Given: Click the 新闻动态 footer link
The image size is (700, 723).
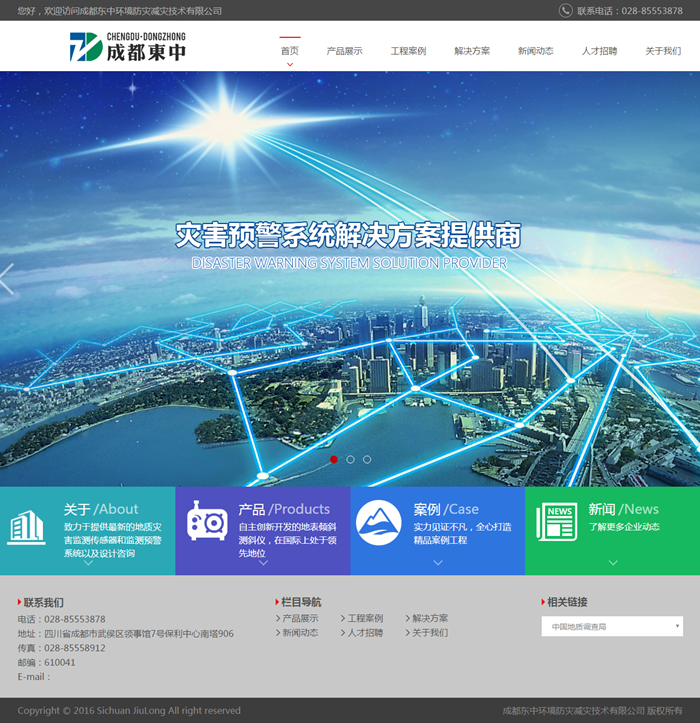Looking at the screenshot, I should (x=300, y=633).
